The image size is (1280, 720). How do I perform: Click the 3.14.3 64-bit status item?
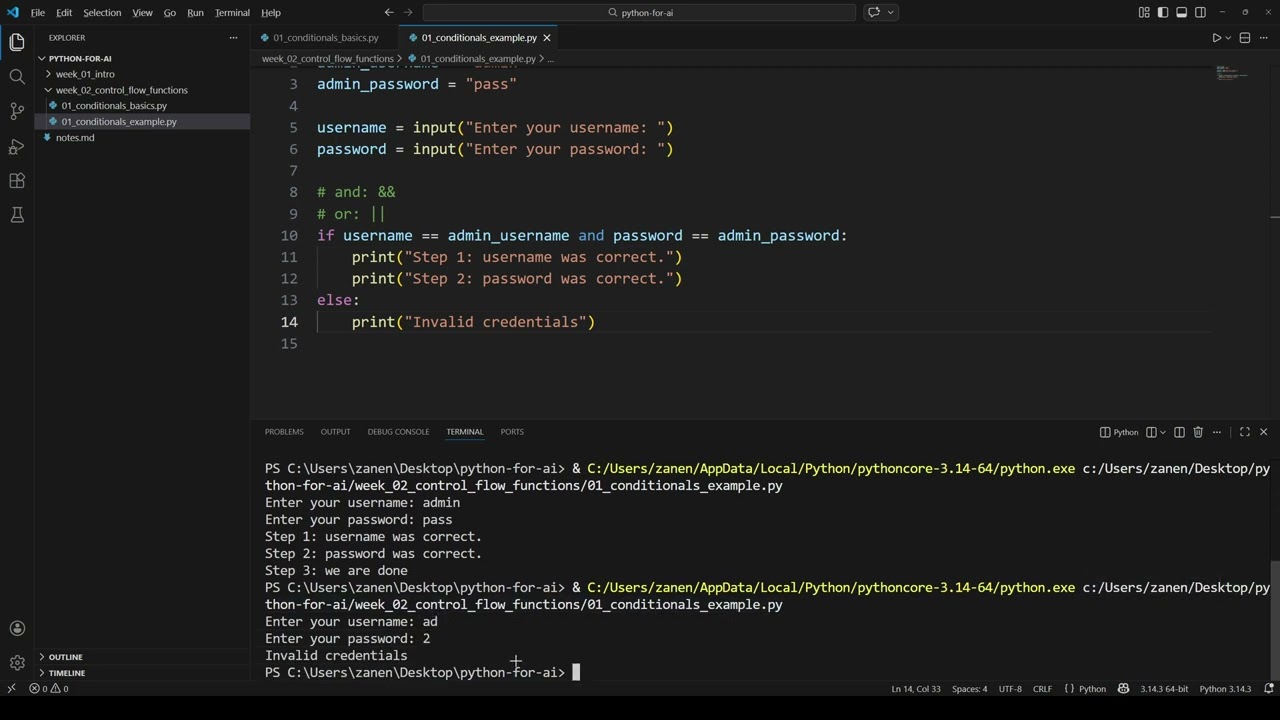click(1164, 689)
